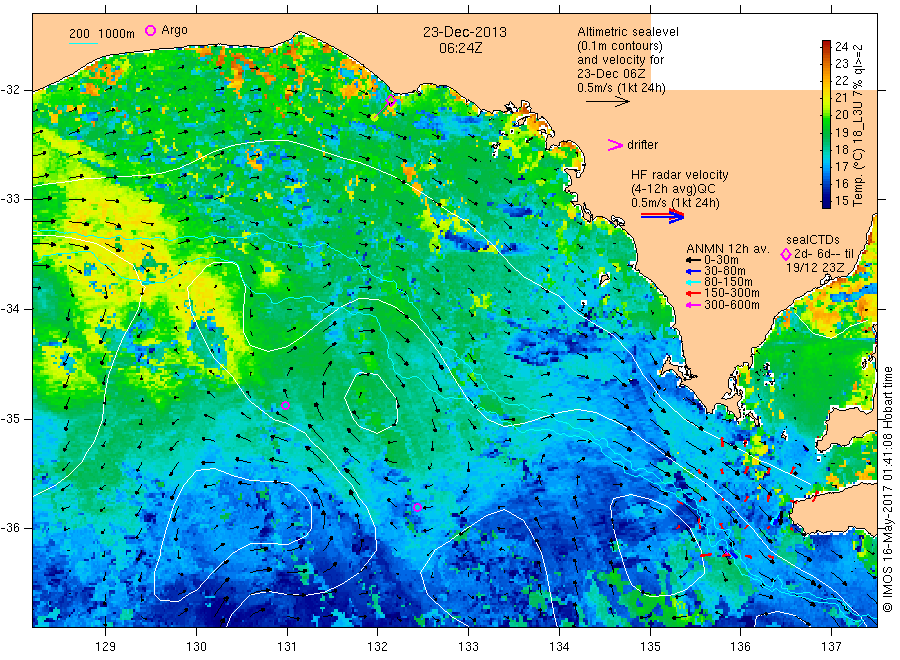This screenshot has width=900, height=660.
Task: Click the '200 1000m' isobath legend text
Action: click(x=102, y=33)
